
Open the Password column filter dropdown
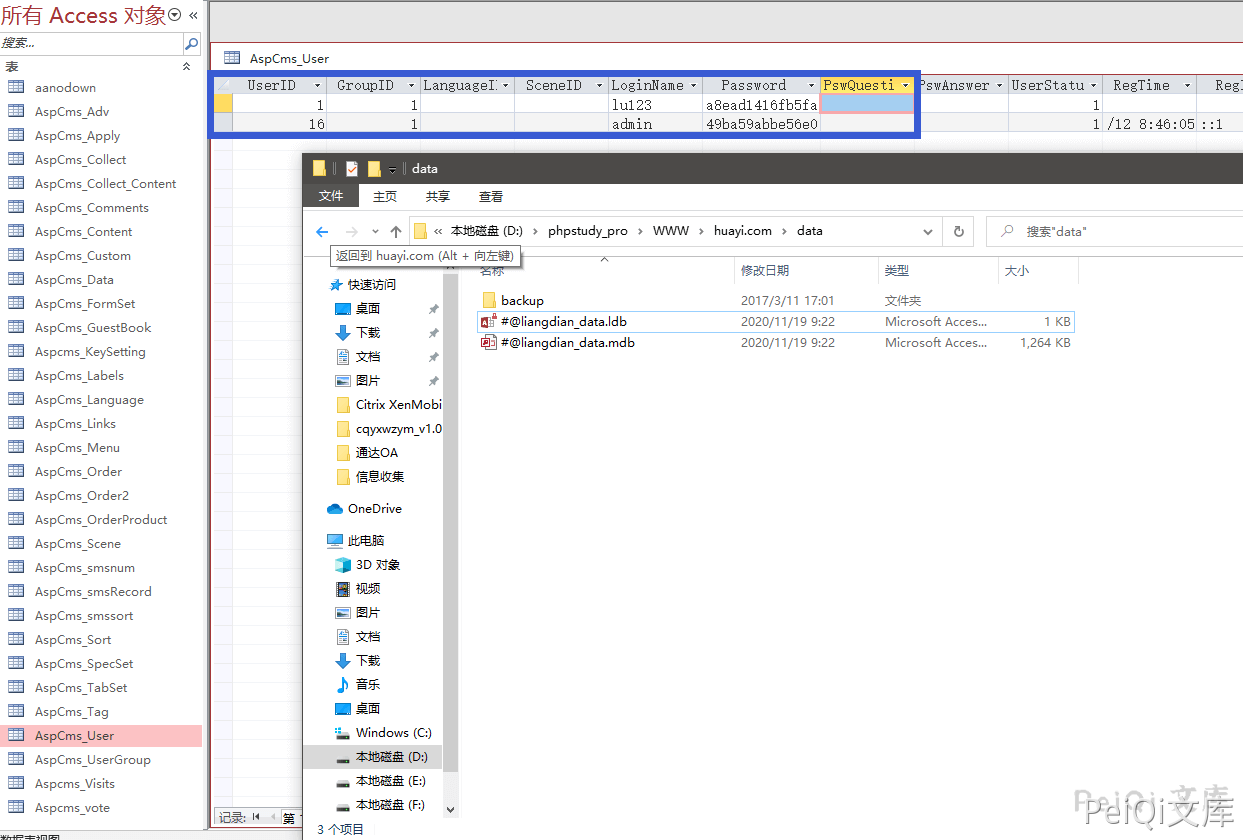tap(811, 86)
